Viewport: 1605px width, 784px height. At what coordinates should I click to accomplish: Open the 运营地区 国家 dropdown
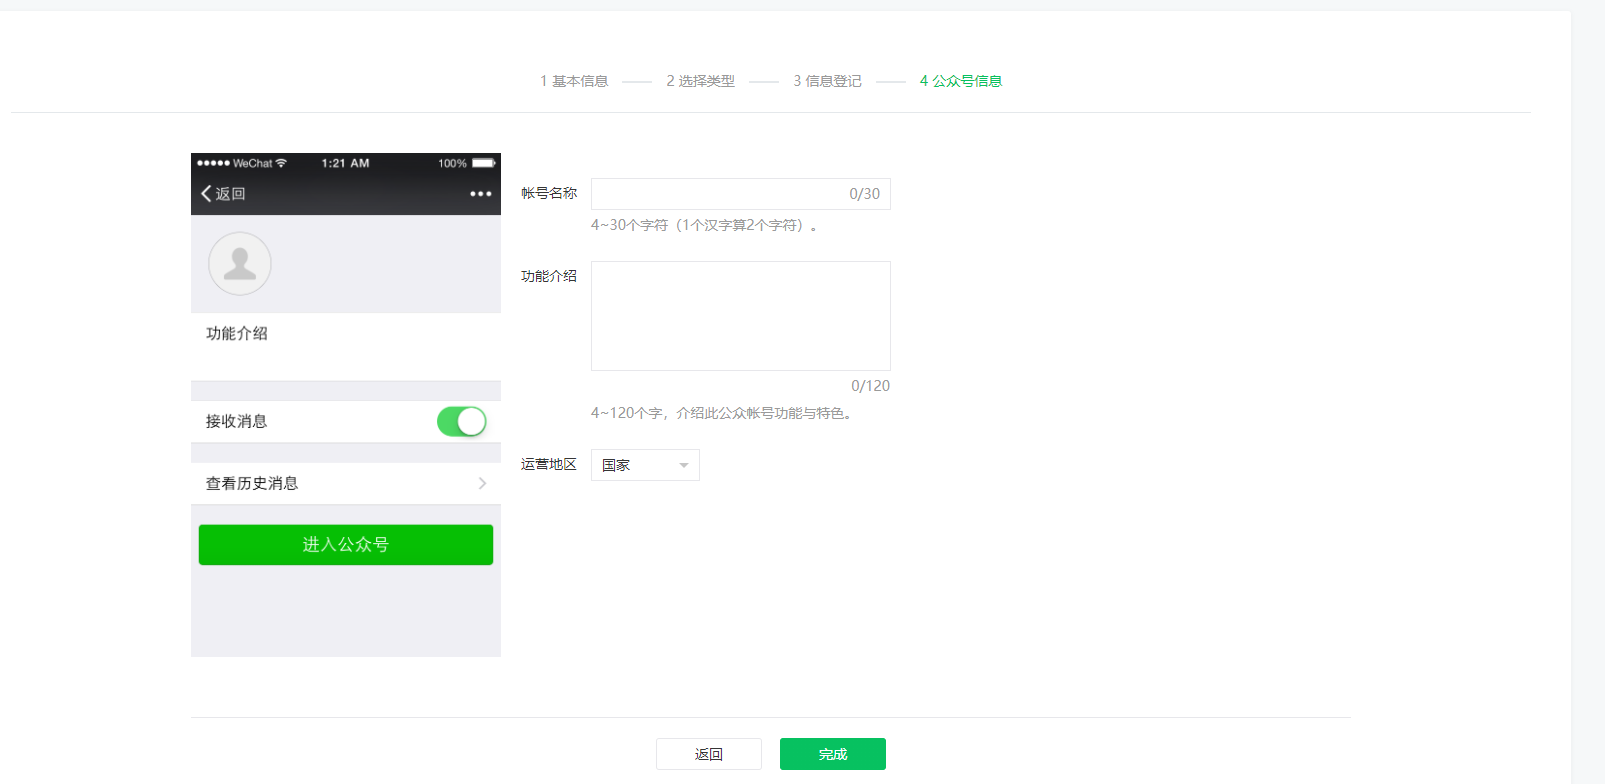tap(645, 465)
